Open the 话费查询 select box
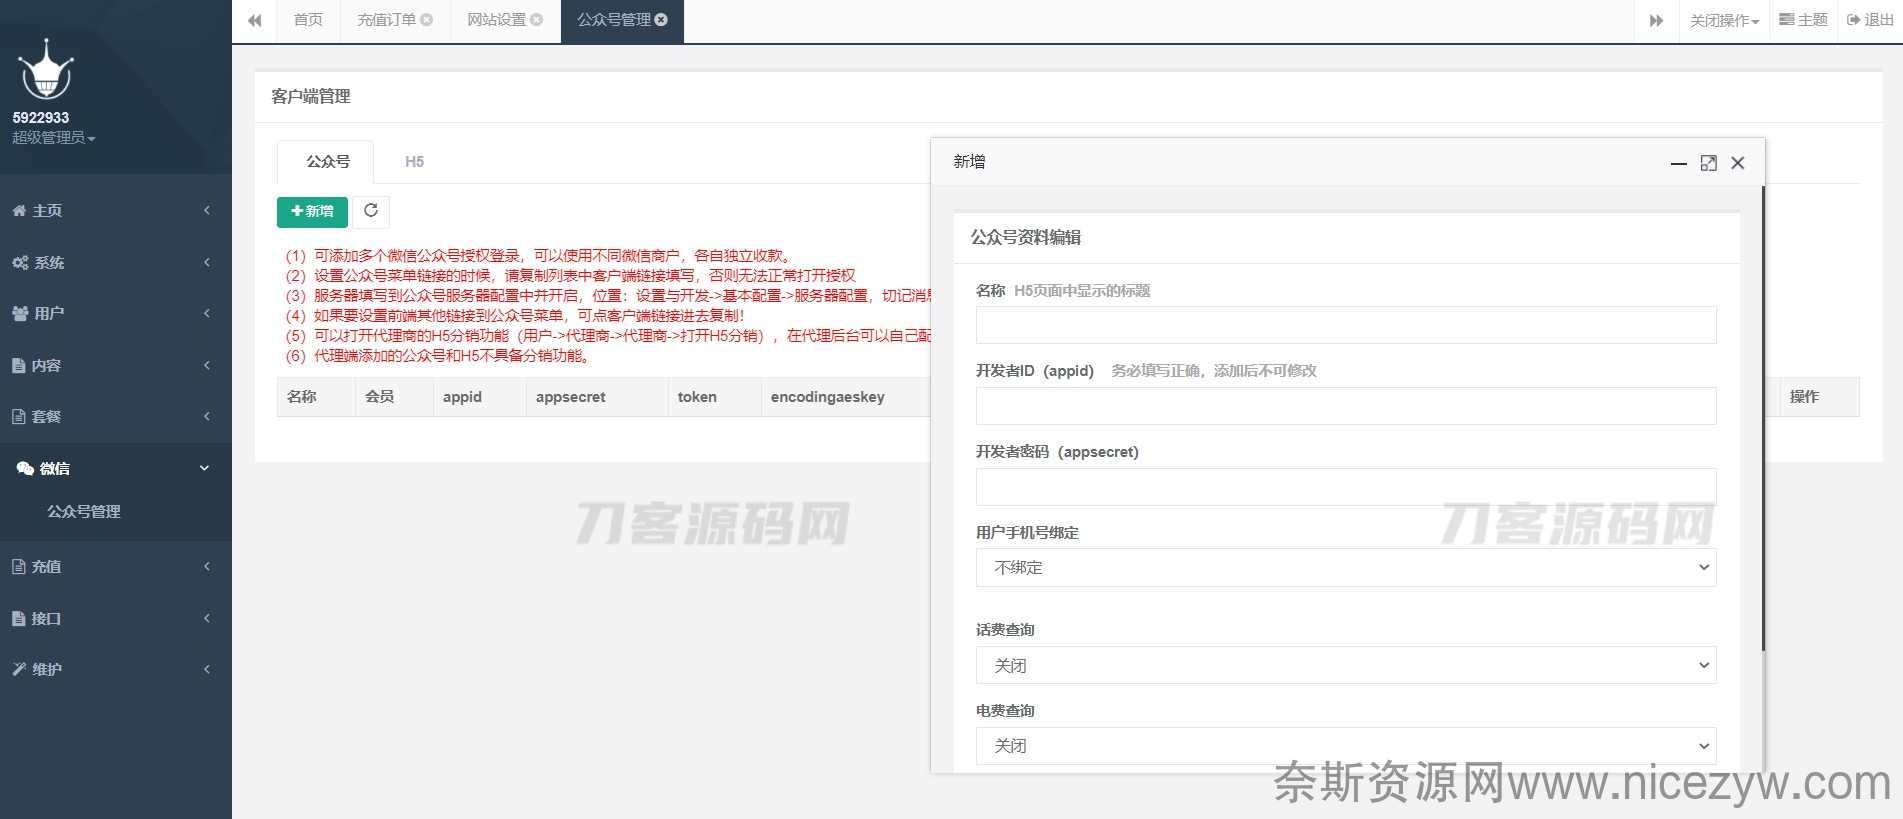Image resolution: width=1903 pixels, height=819 pixels. (x=1346, y=665)
